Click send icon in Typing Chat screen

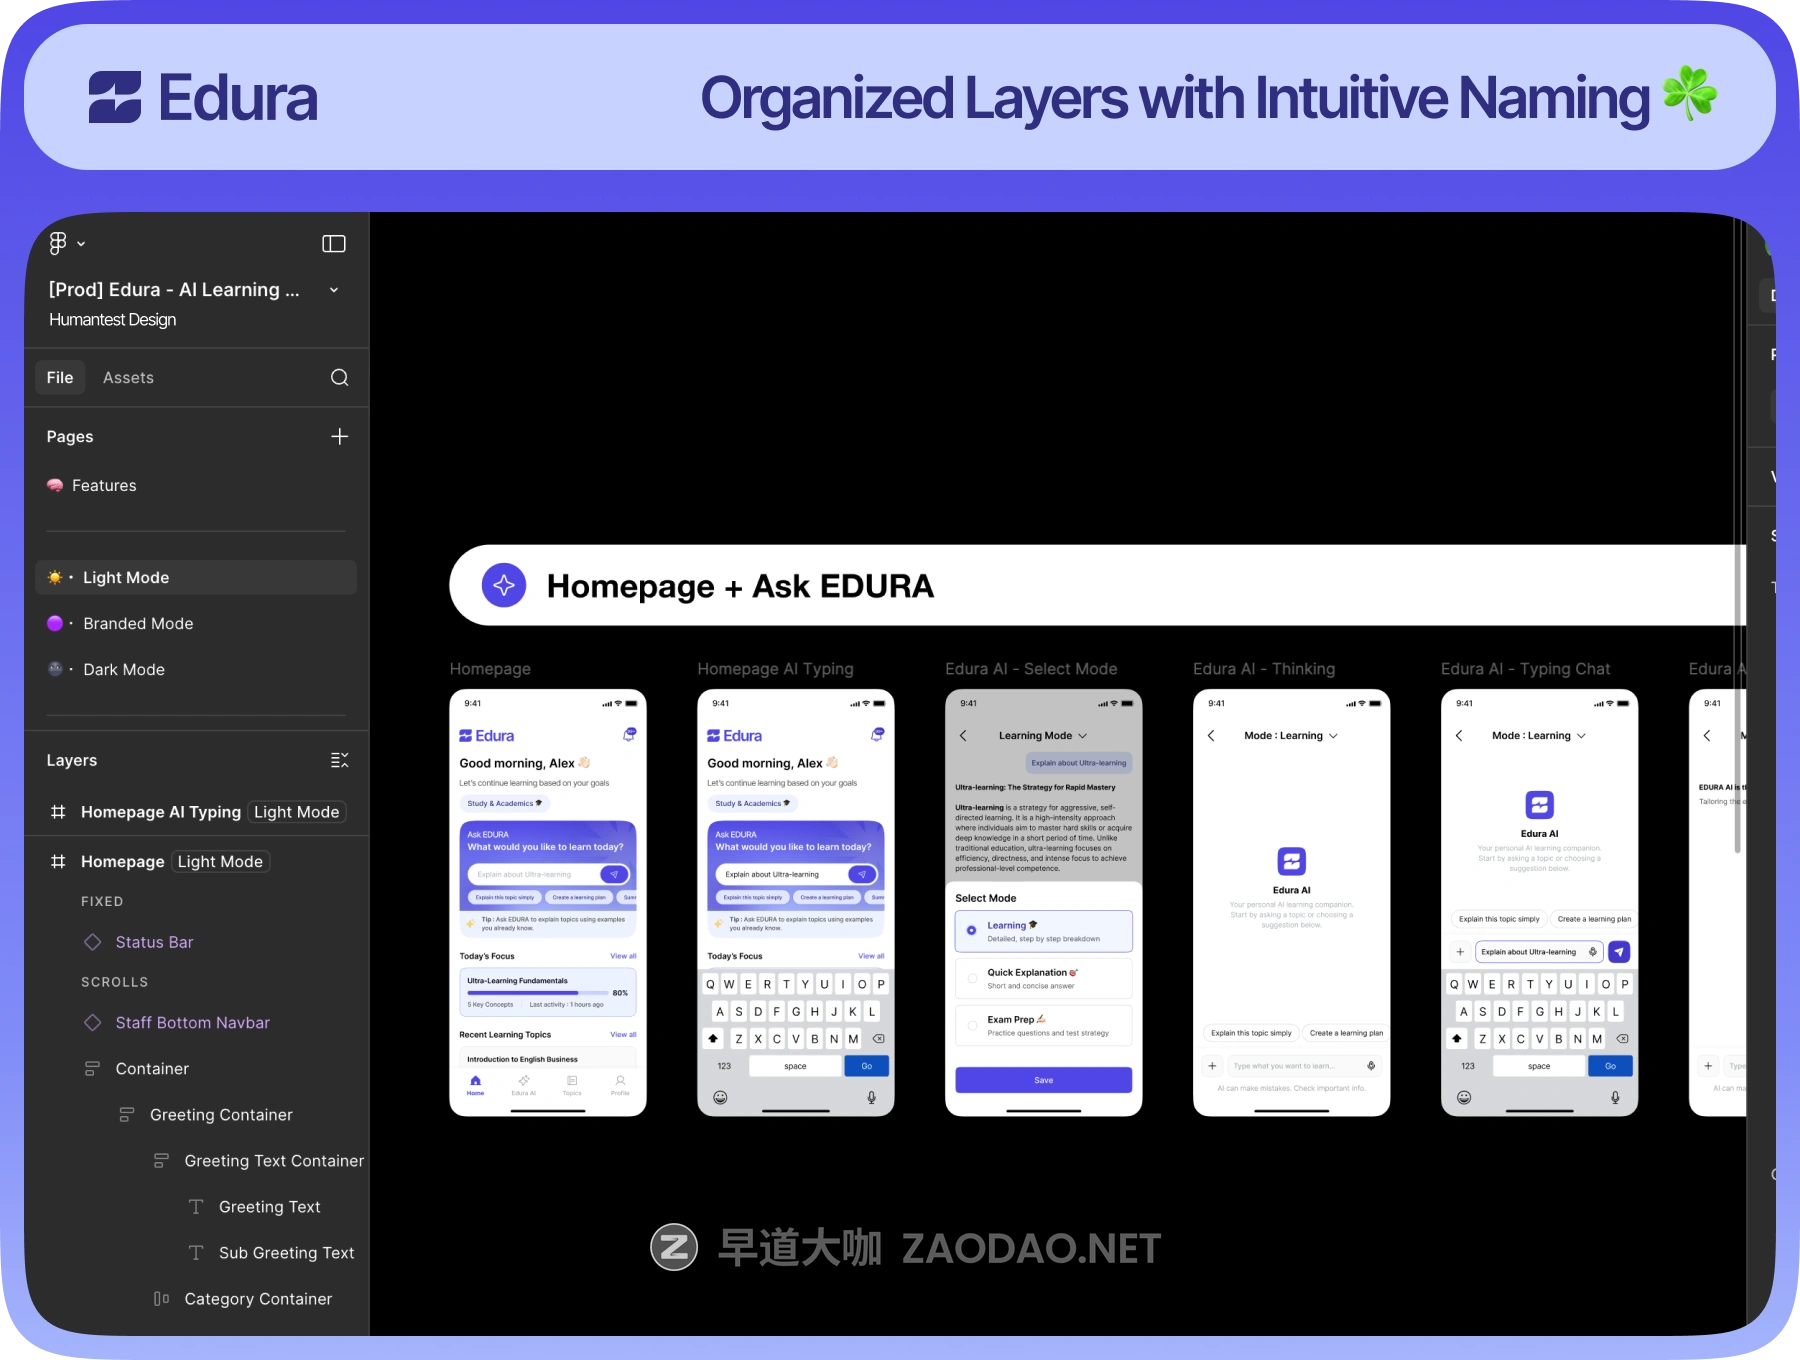tap(1619, 952)
